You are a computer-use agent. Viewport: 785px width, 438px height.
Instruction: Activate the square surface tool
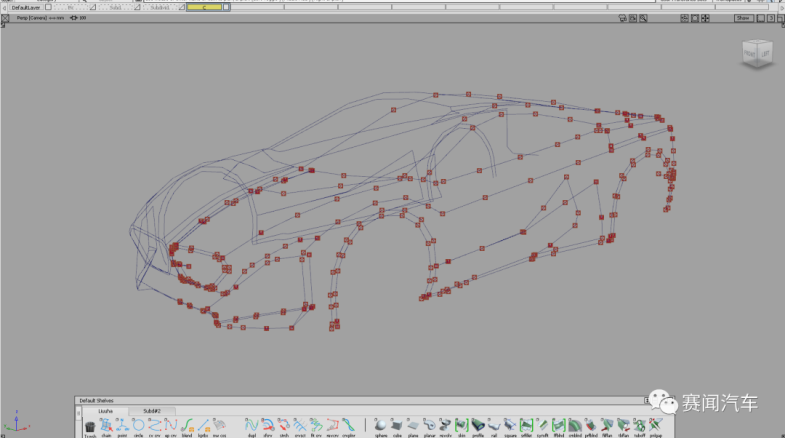pyautogui.click(x=509, y=426)
